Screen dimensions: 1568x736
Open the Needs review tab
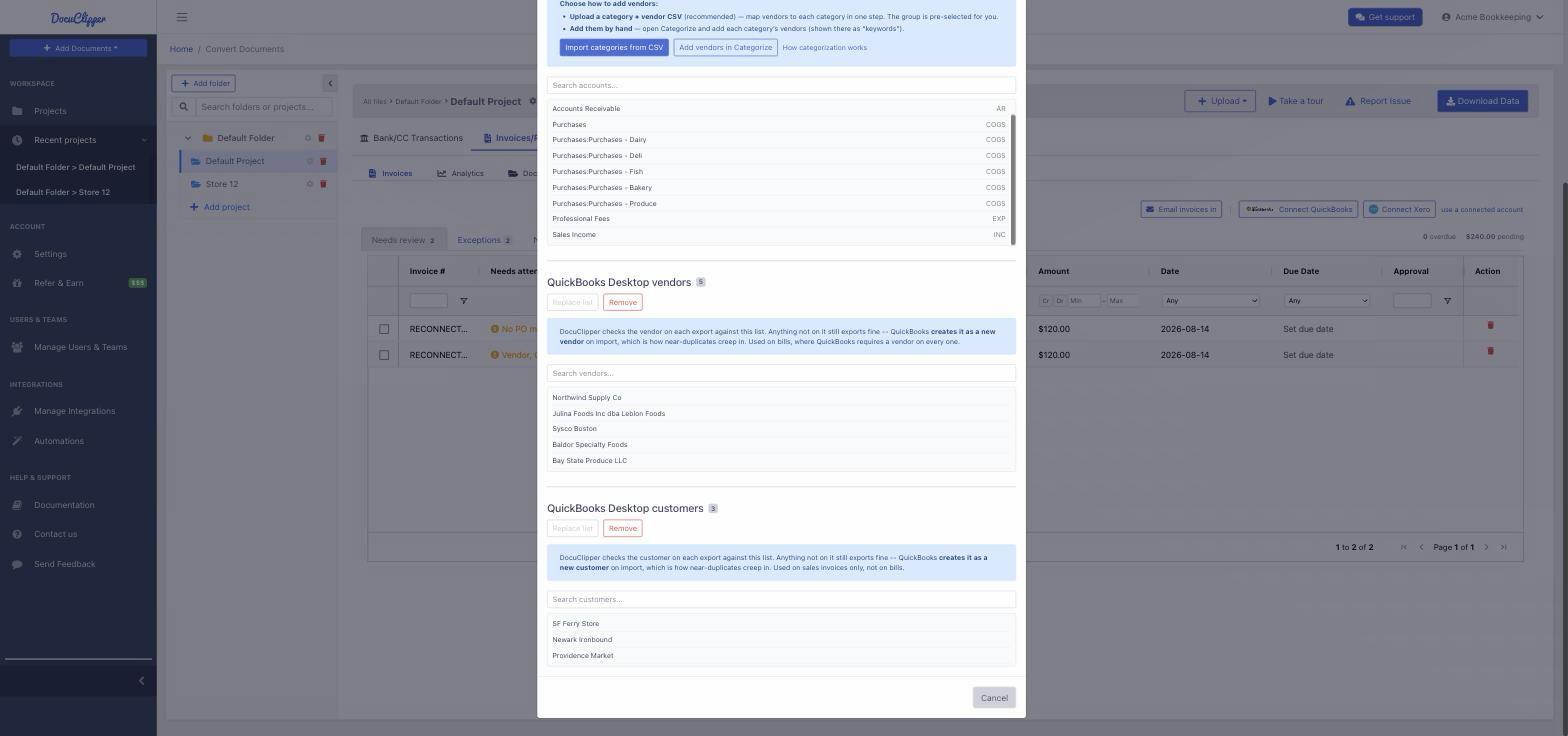[403, 240]
